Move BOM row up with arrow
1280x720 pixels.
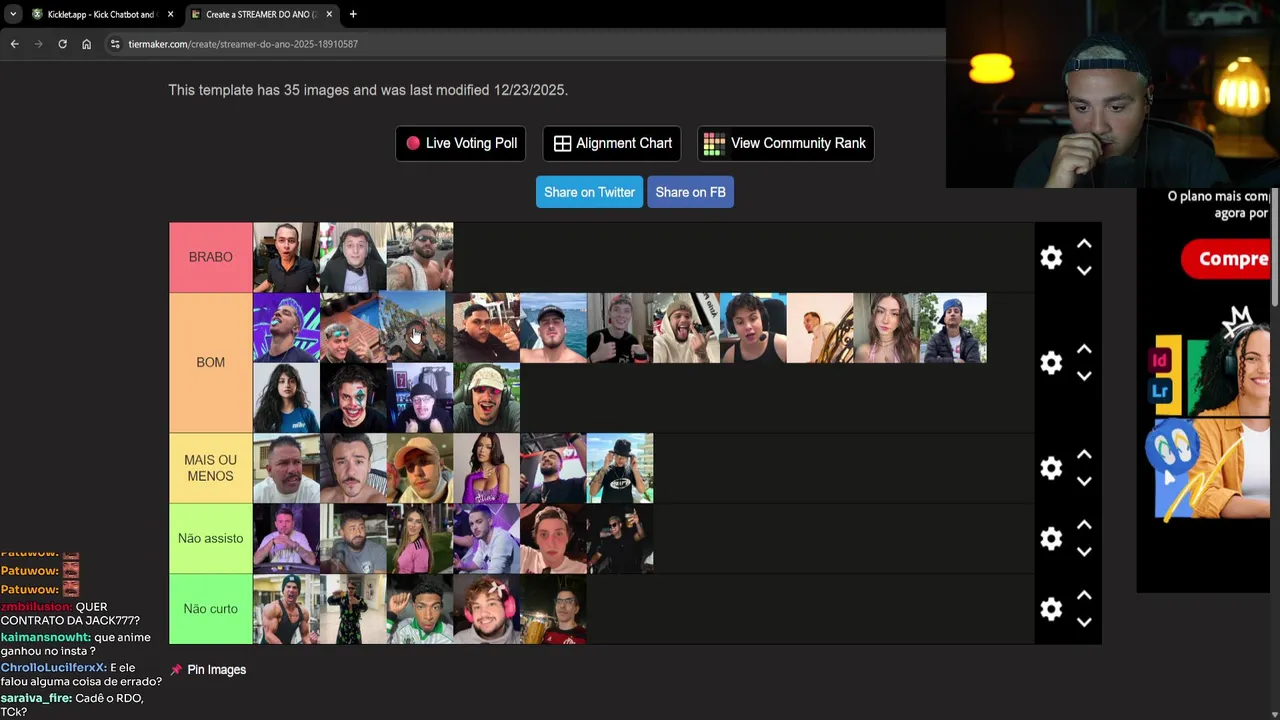tap(1084, 349)
